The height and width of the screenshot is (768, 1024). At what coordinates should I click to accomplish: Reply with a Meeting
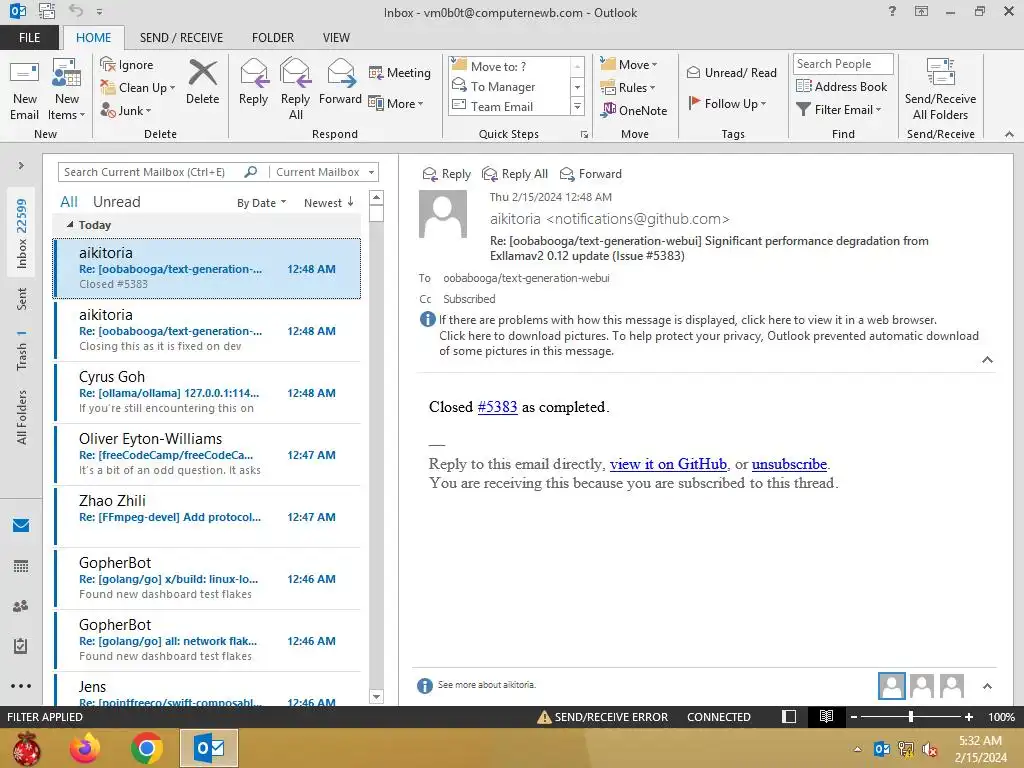[400, 72]
